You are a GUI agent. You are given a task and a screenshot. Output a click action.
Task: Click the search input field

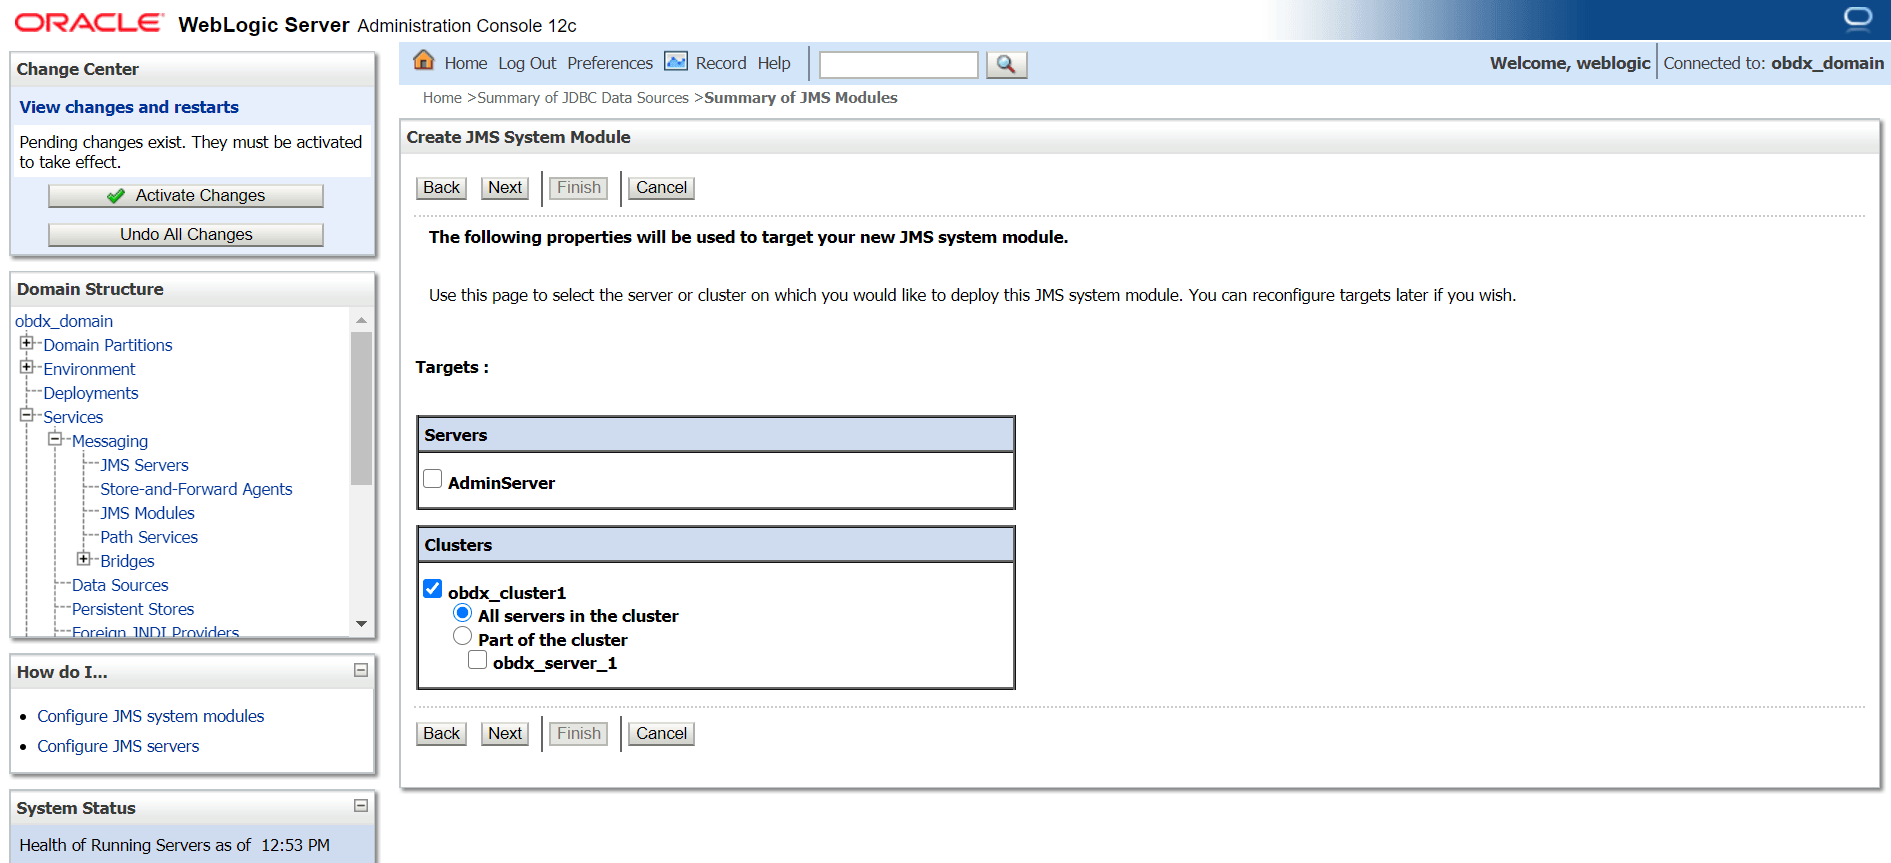(x=899, y=65)
